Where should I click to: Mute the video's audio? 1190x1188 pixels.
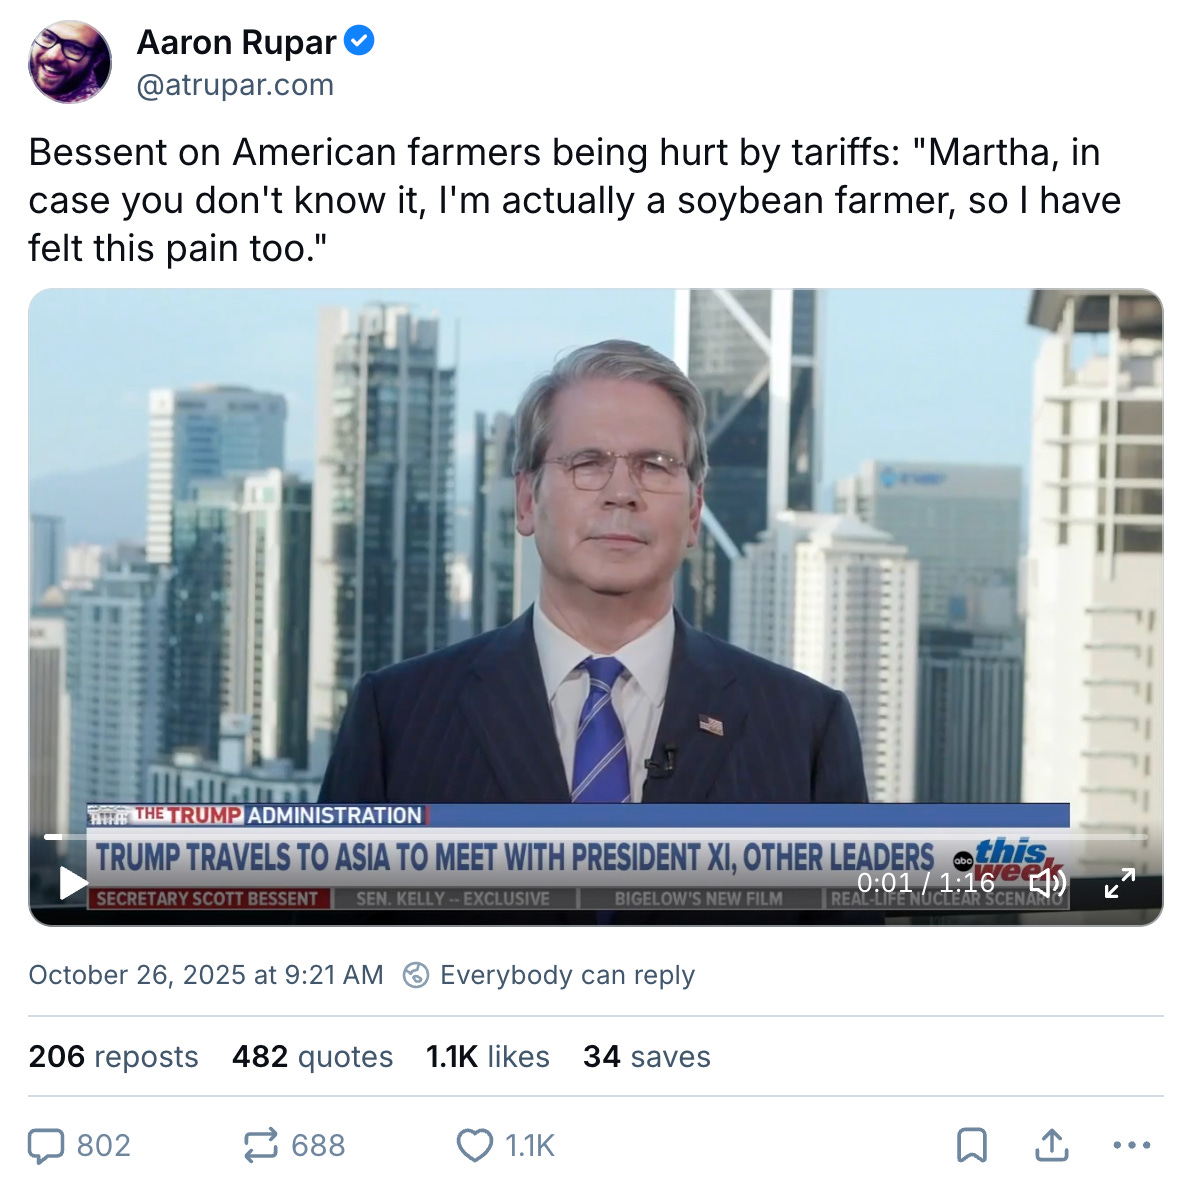pyautogui.click(x=1047, y=884)
